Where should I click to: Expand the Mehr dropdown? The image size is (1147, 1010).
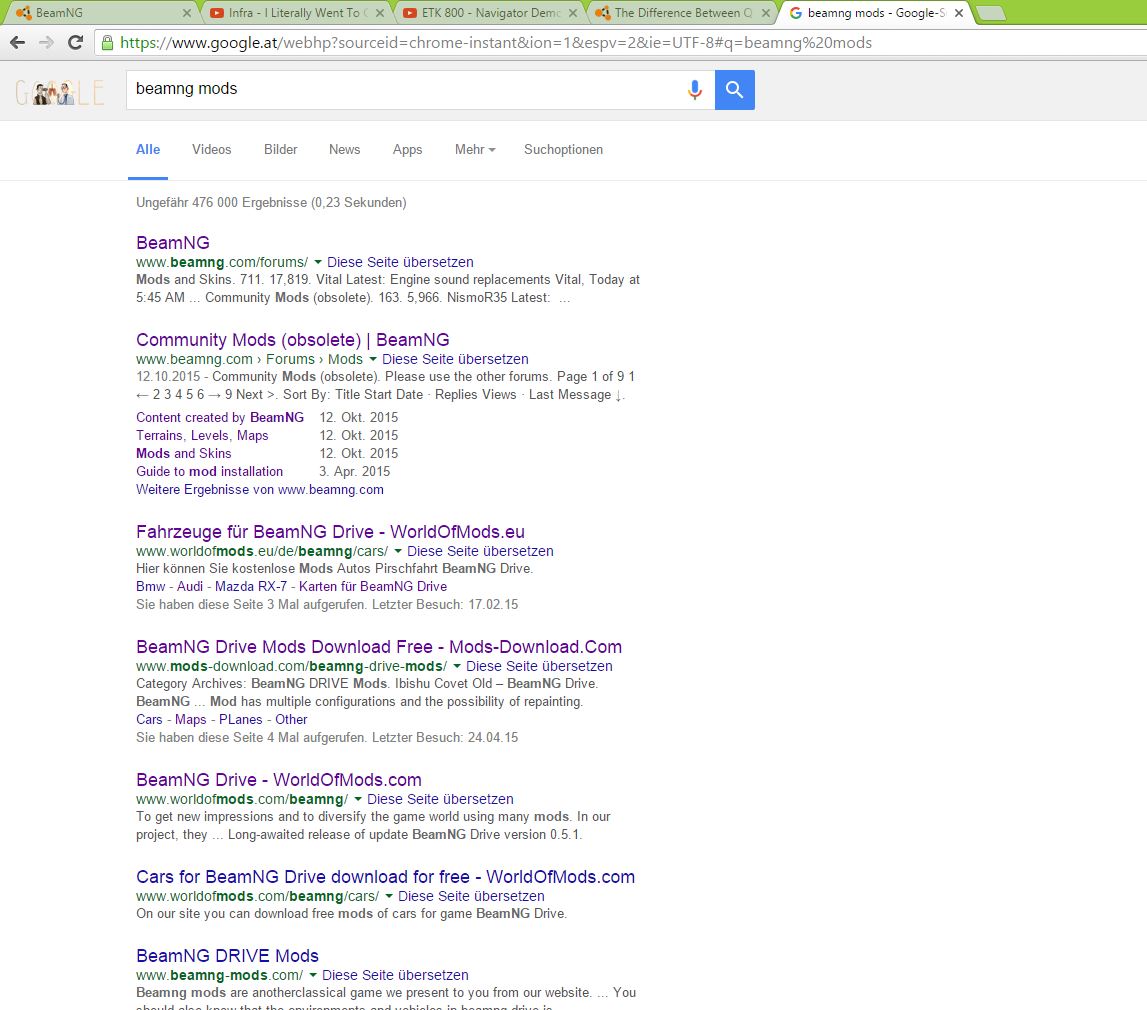click(475, 149)
